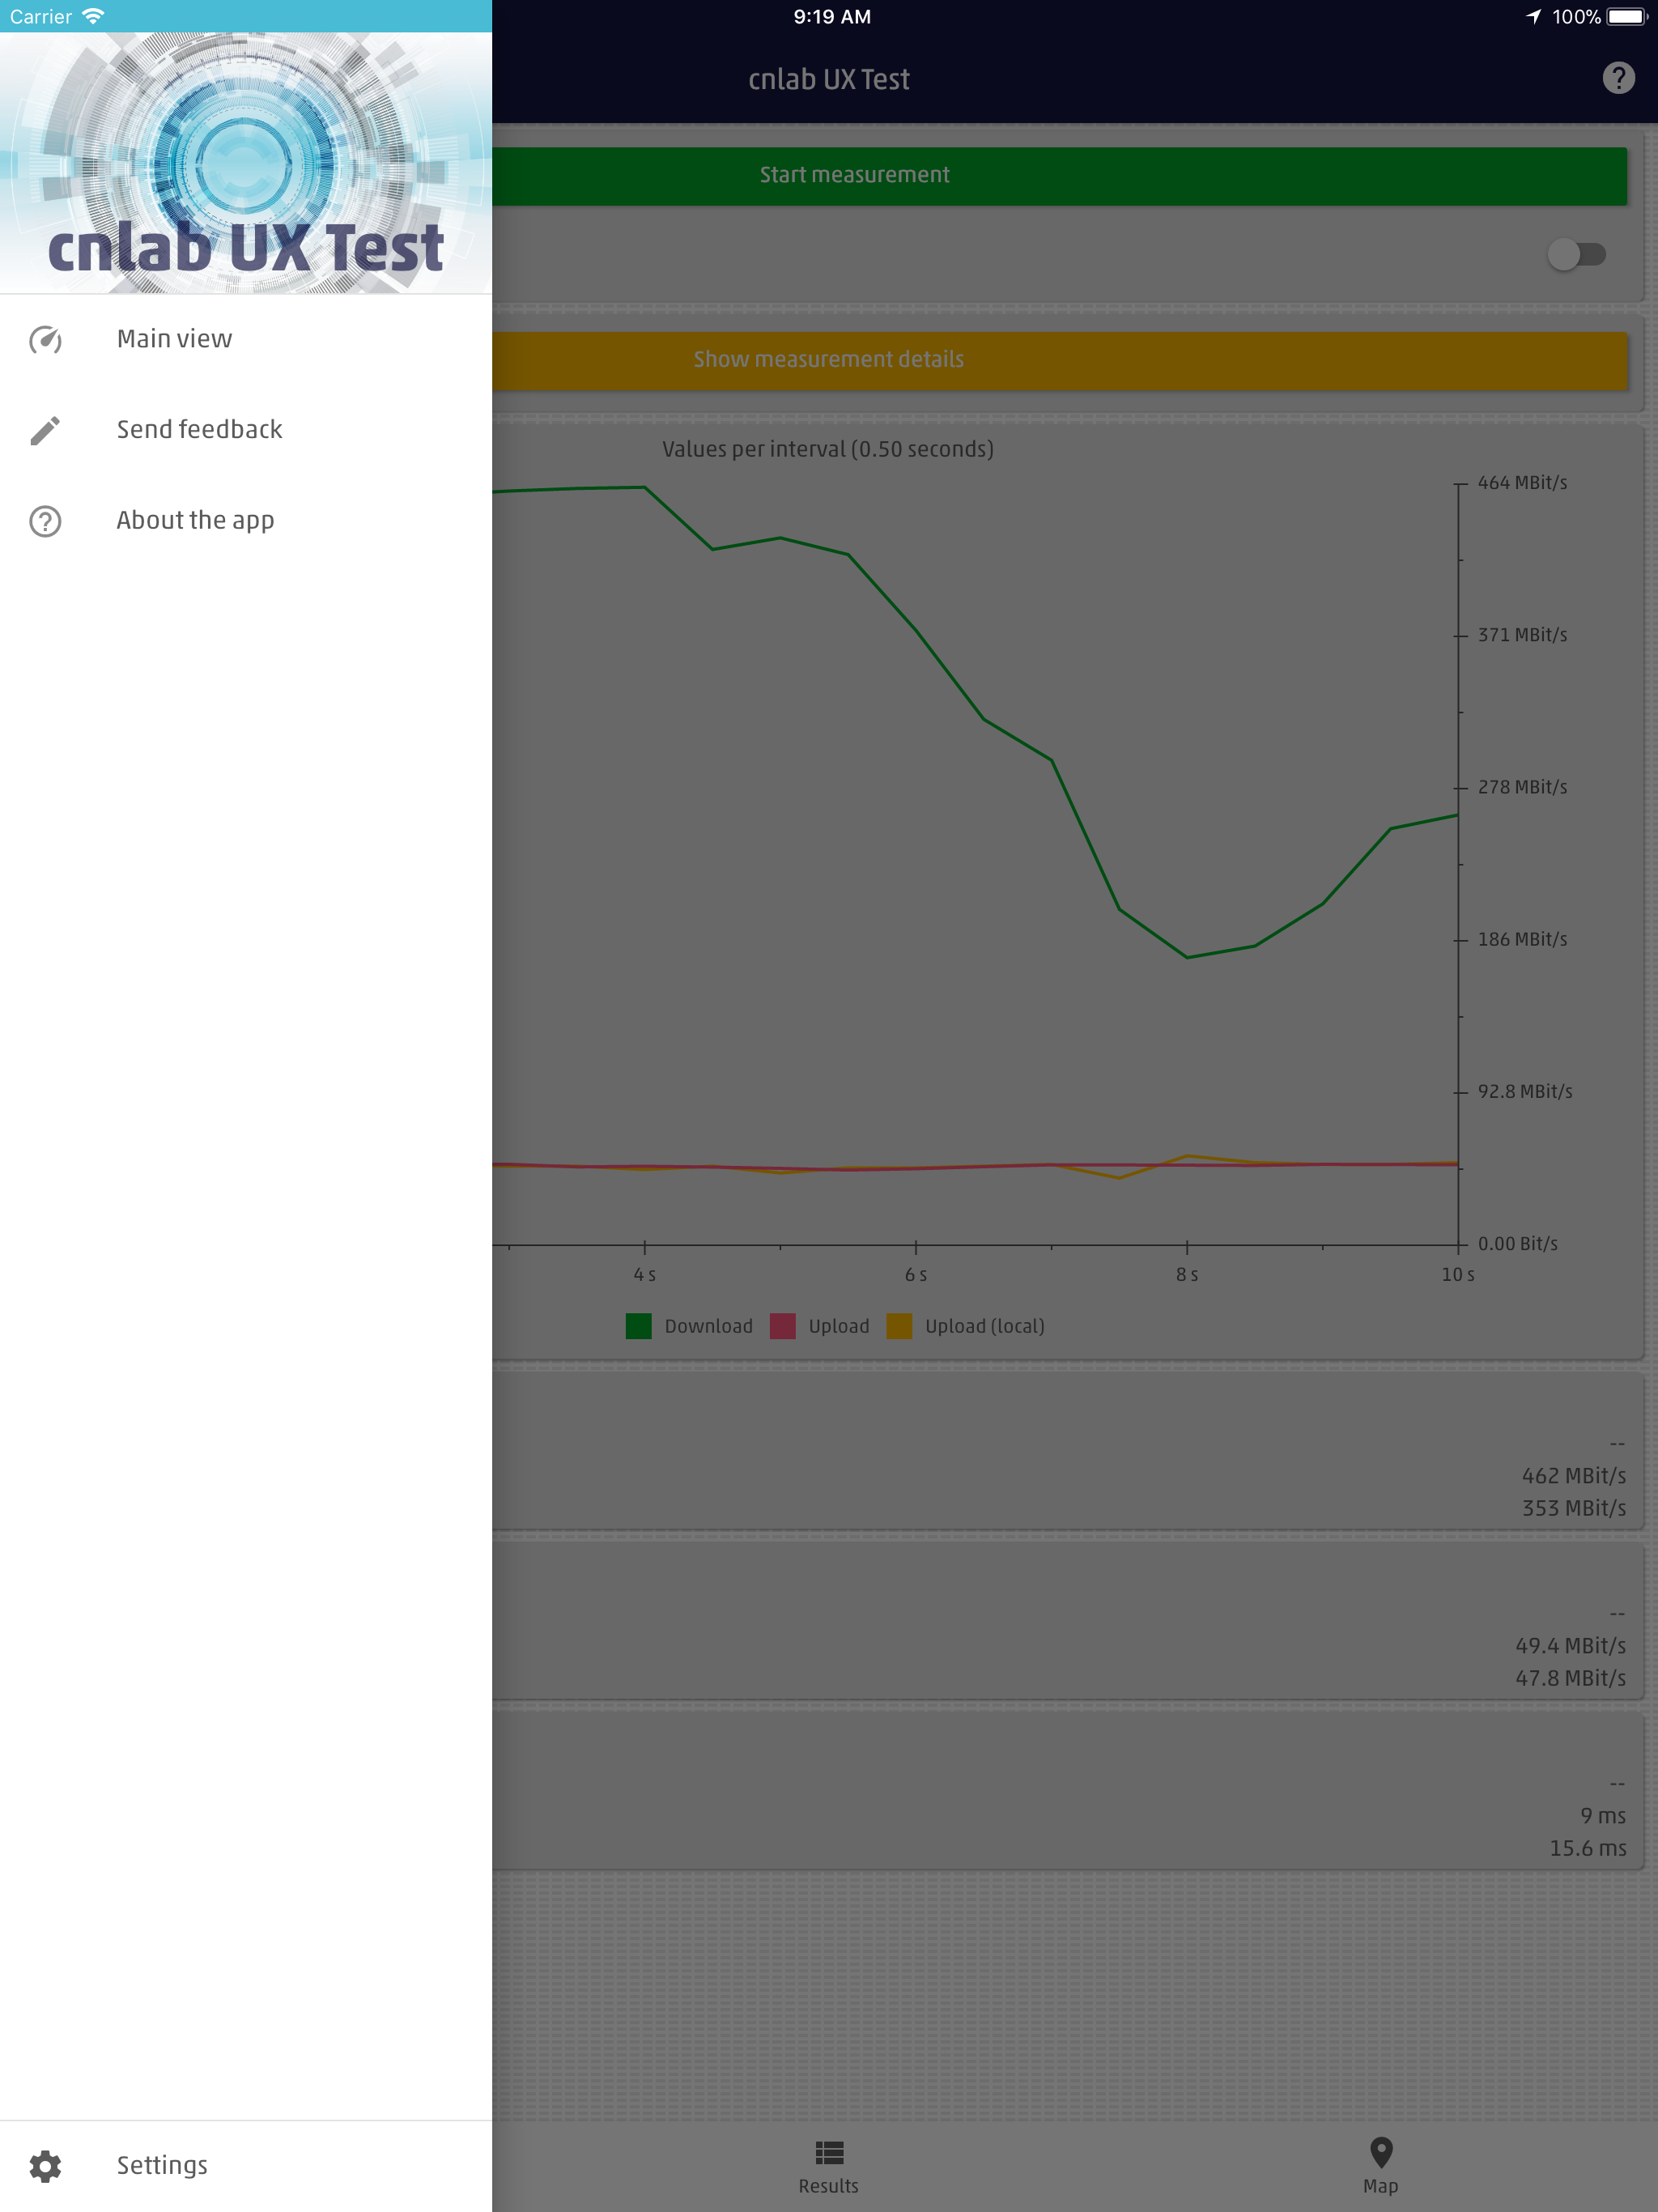This screenshot has width=1658, height=2212.
Task: Tap the location arrow in status bar
Action: coord(1533,17)
